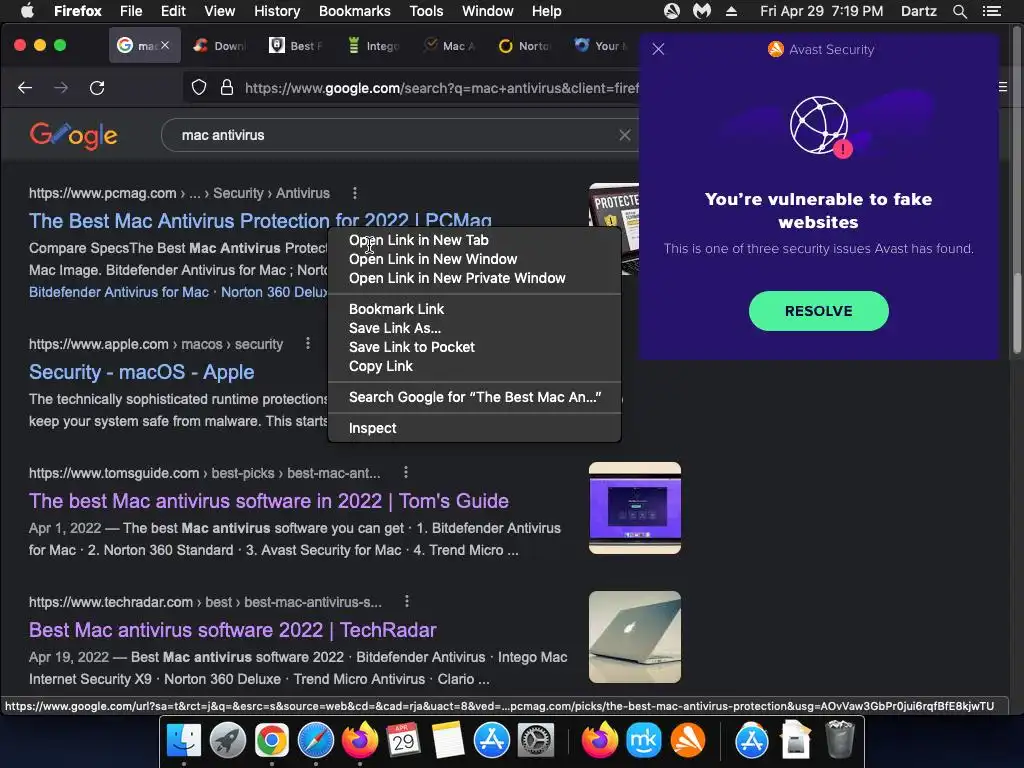Open options for pcmag.com result
The height and width of the screenshot is (768, 1024).
click(x=355, y=193)
